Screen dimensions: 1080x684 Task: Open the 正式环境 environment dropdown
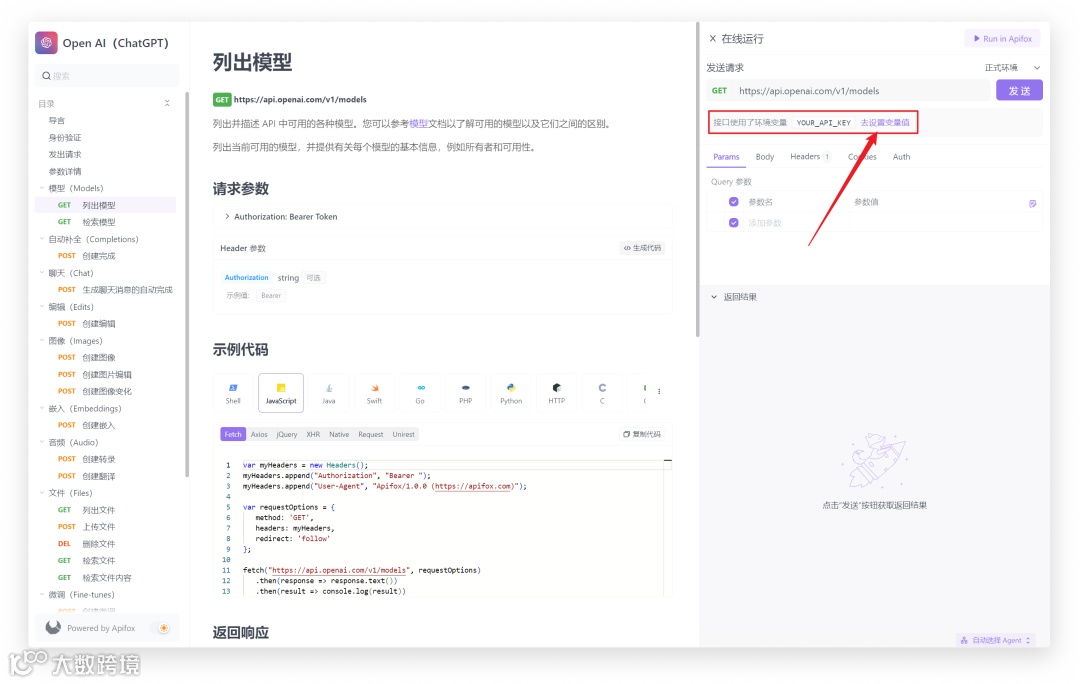(1012, 68)
